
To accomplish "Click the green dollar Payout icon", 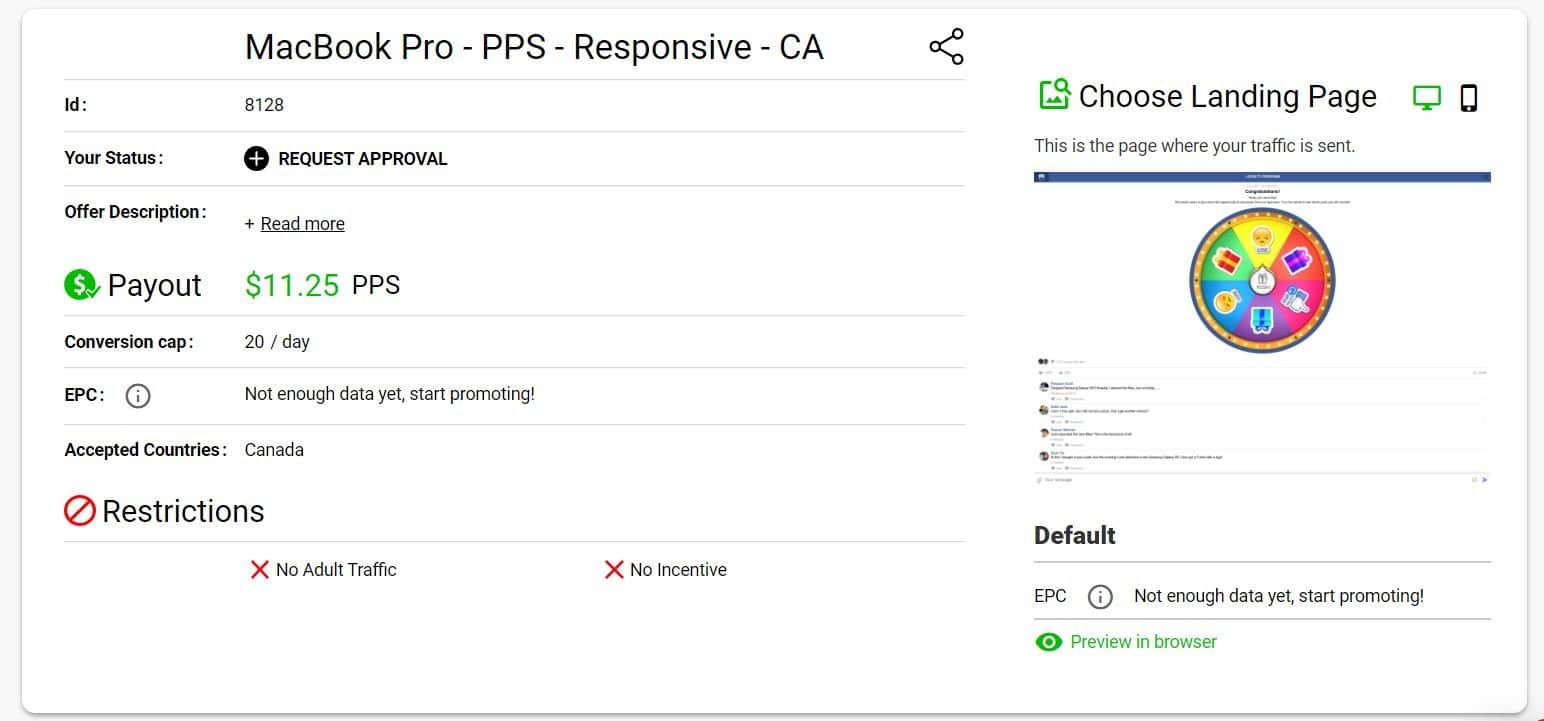I will click(82, 285).
